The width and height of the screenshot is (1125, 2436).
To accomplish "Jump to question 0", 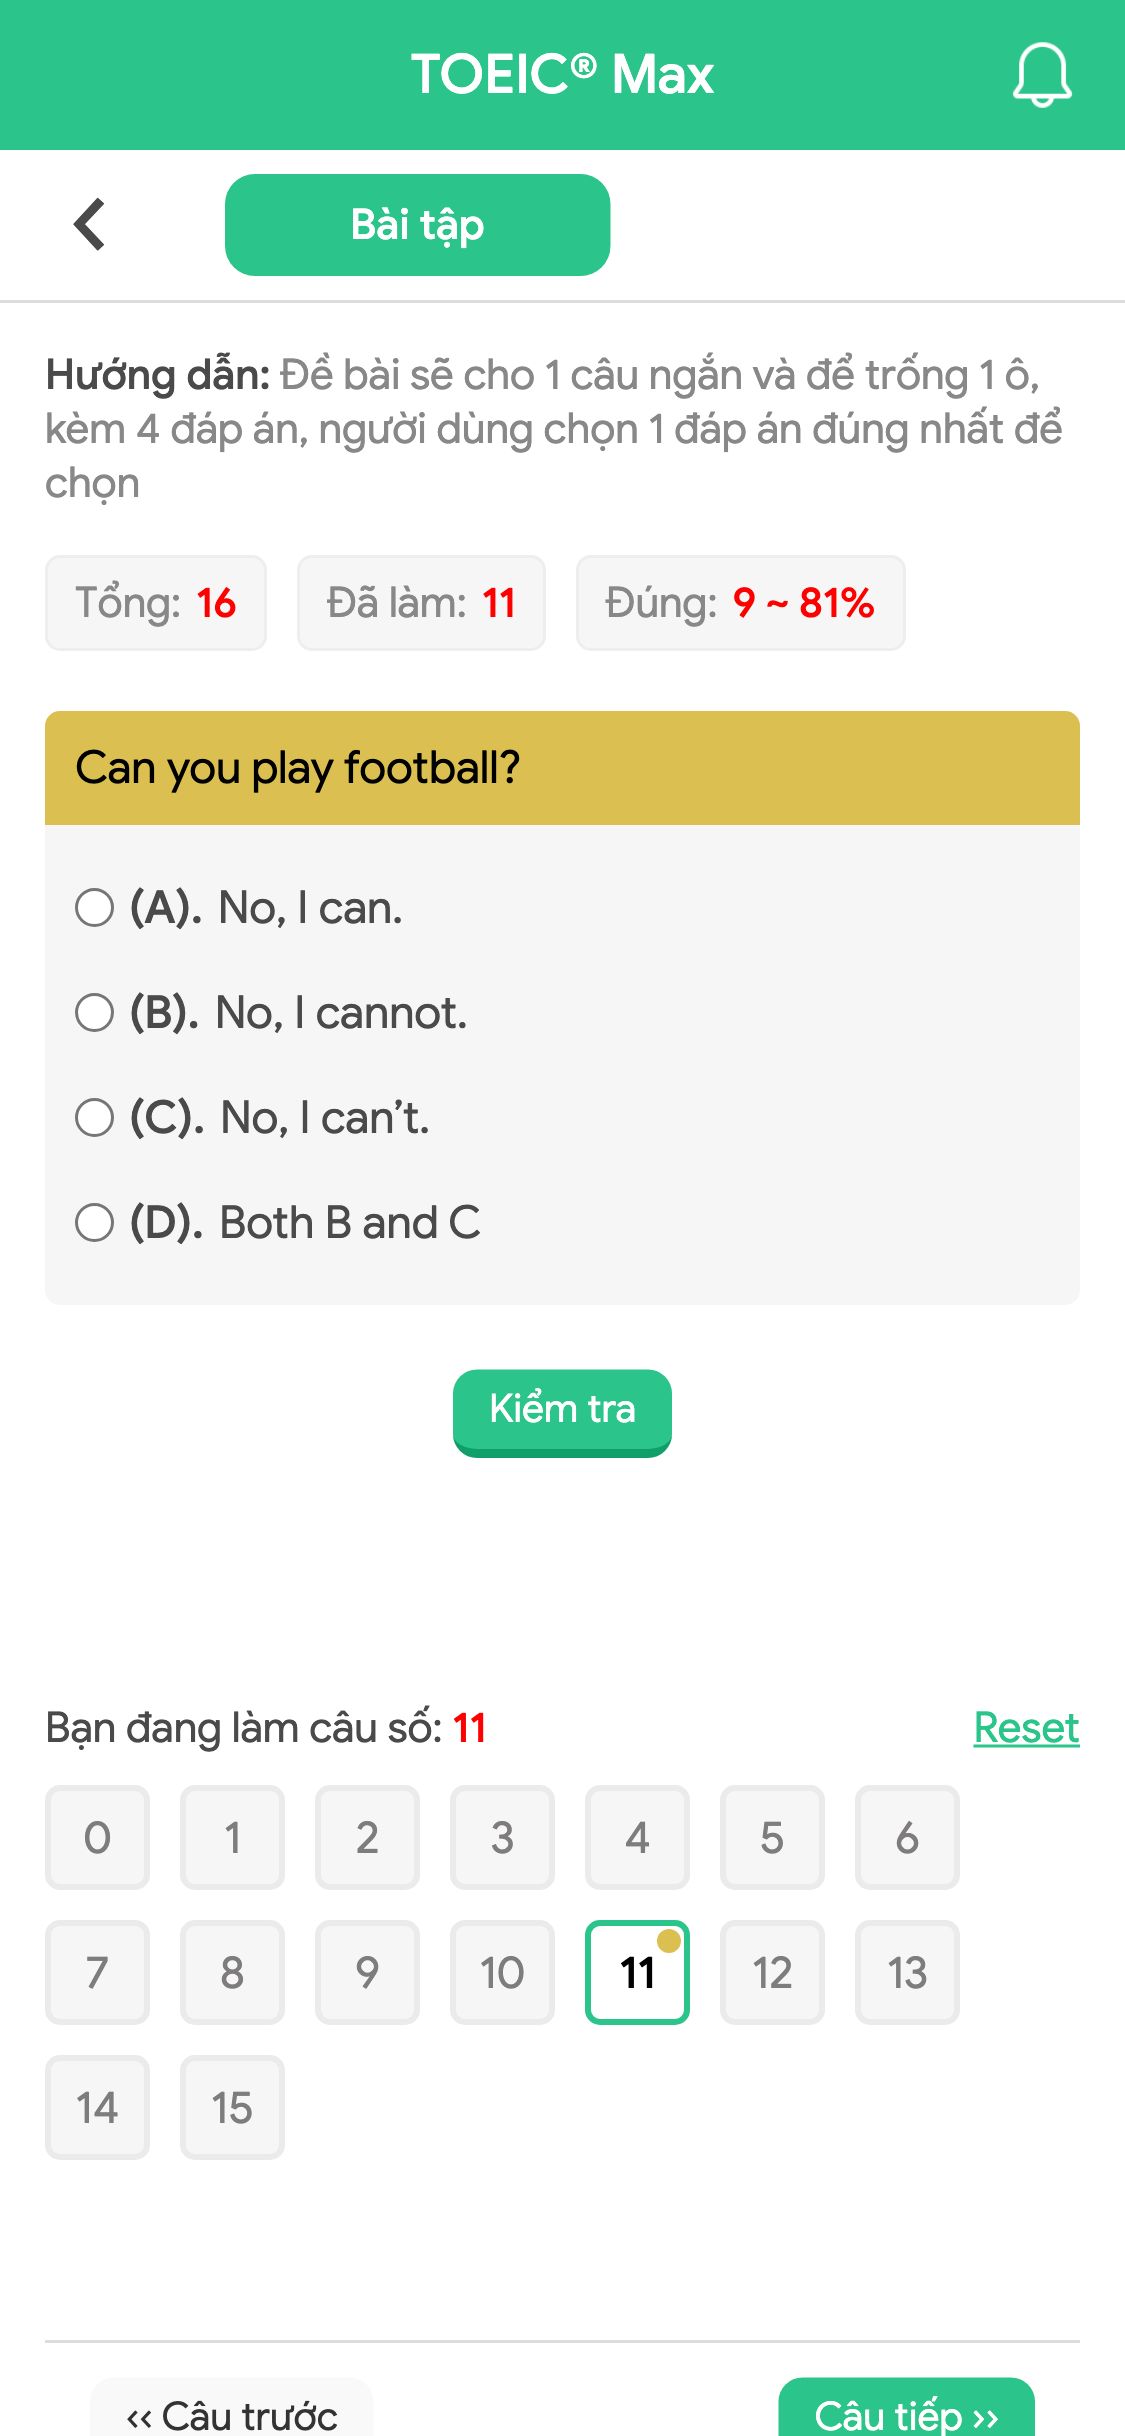I will 97,1838.
